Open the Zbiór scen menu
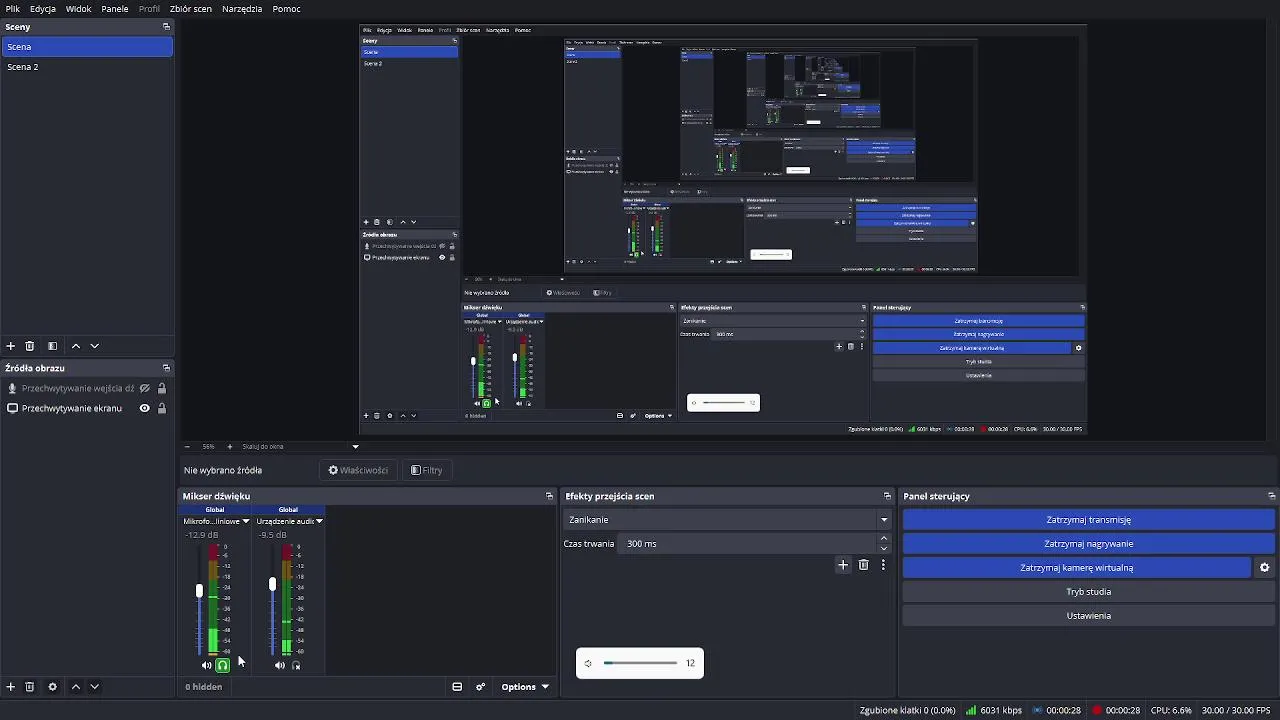Screen dimensions: 1280x720 pyautogui.click(x=190, y=9)
